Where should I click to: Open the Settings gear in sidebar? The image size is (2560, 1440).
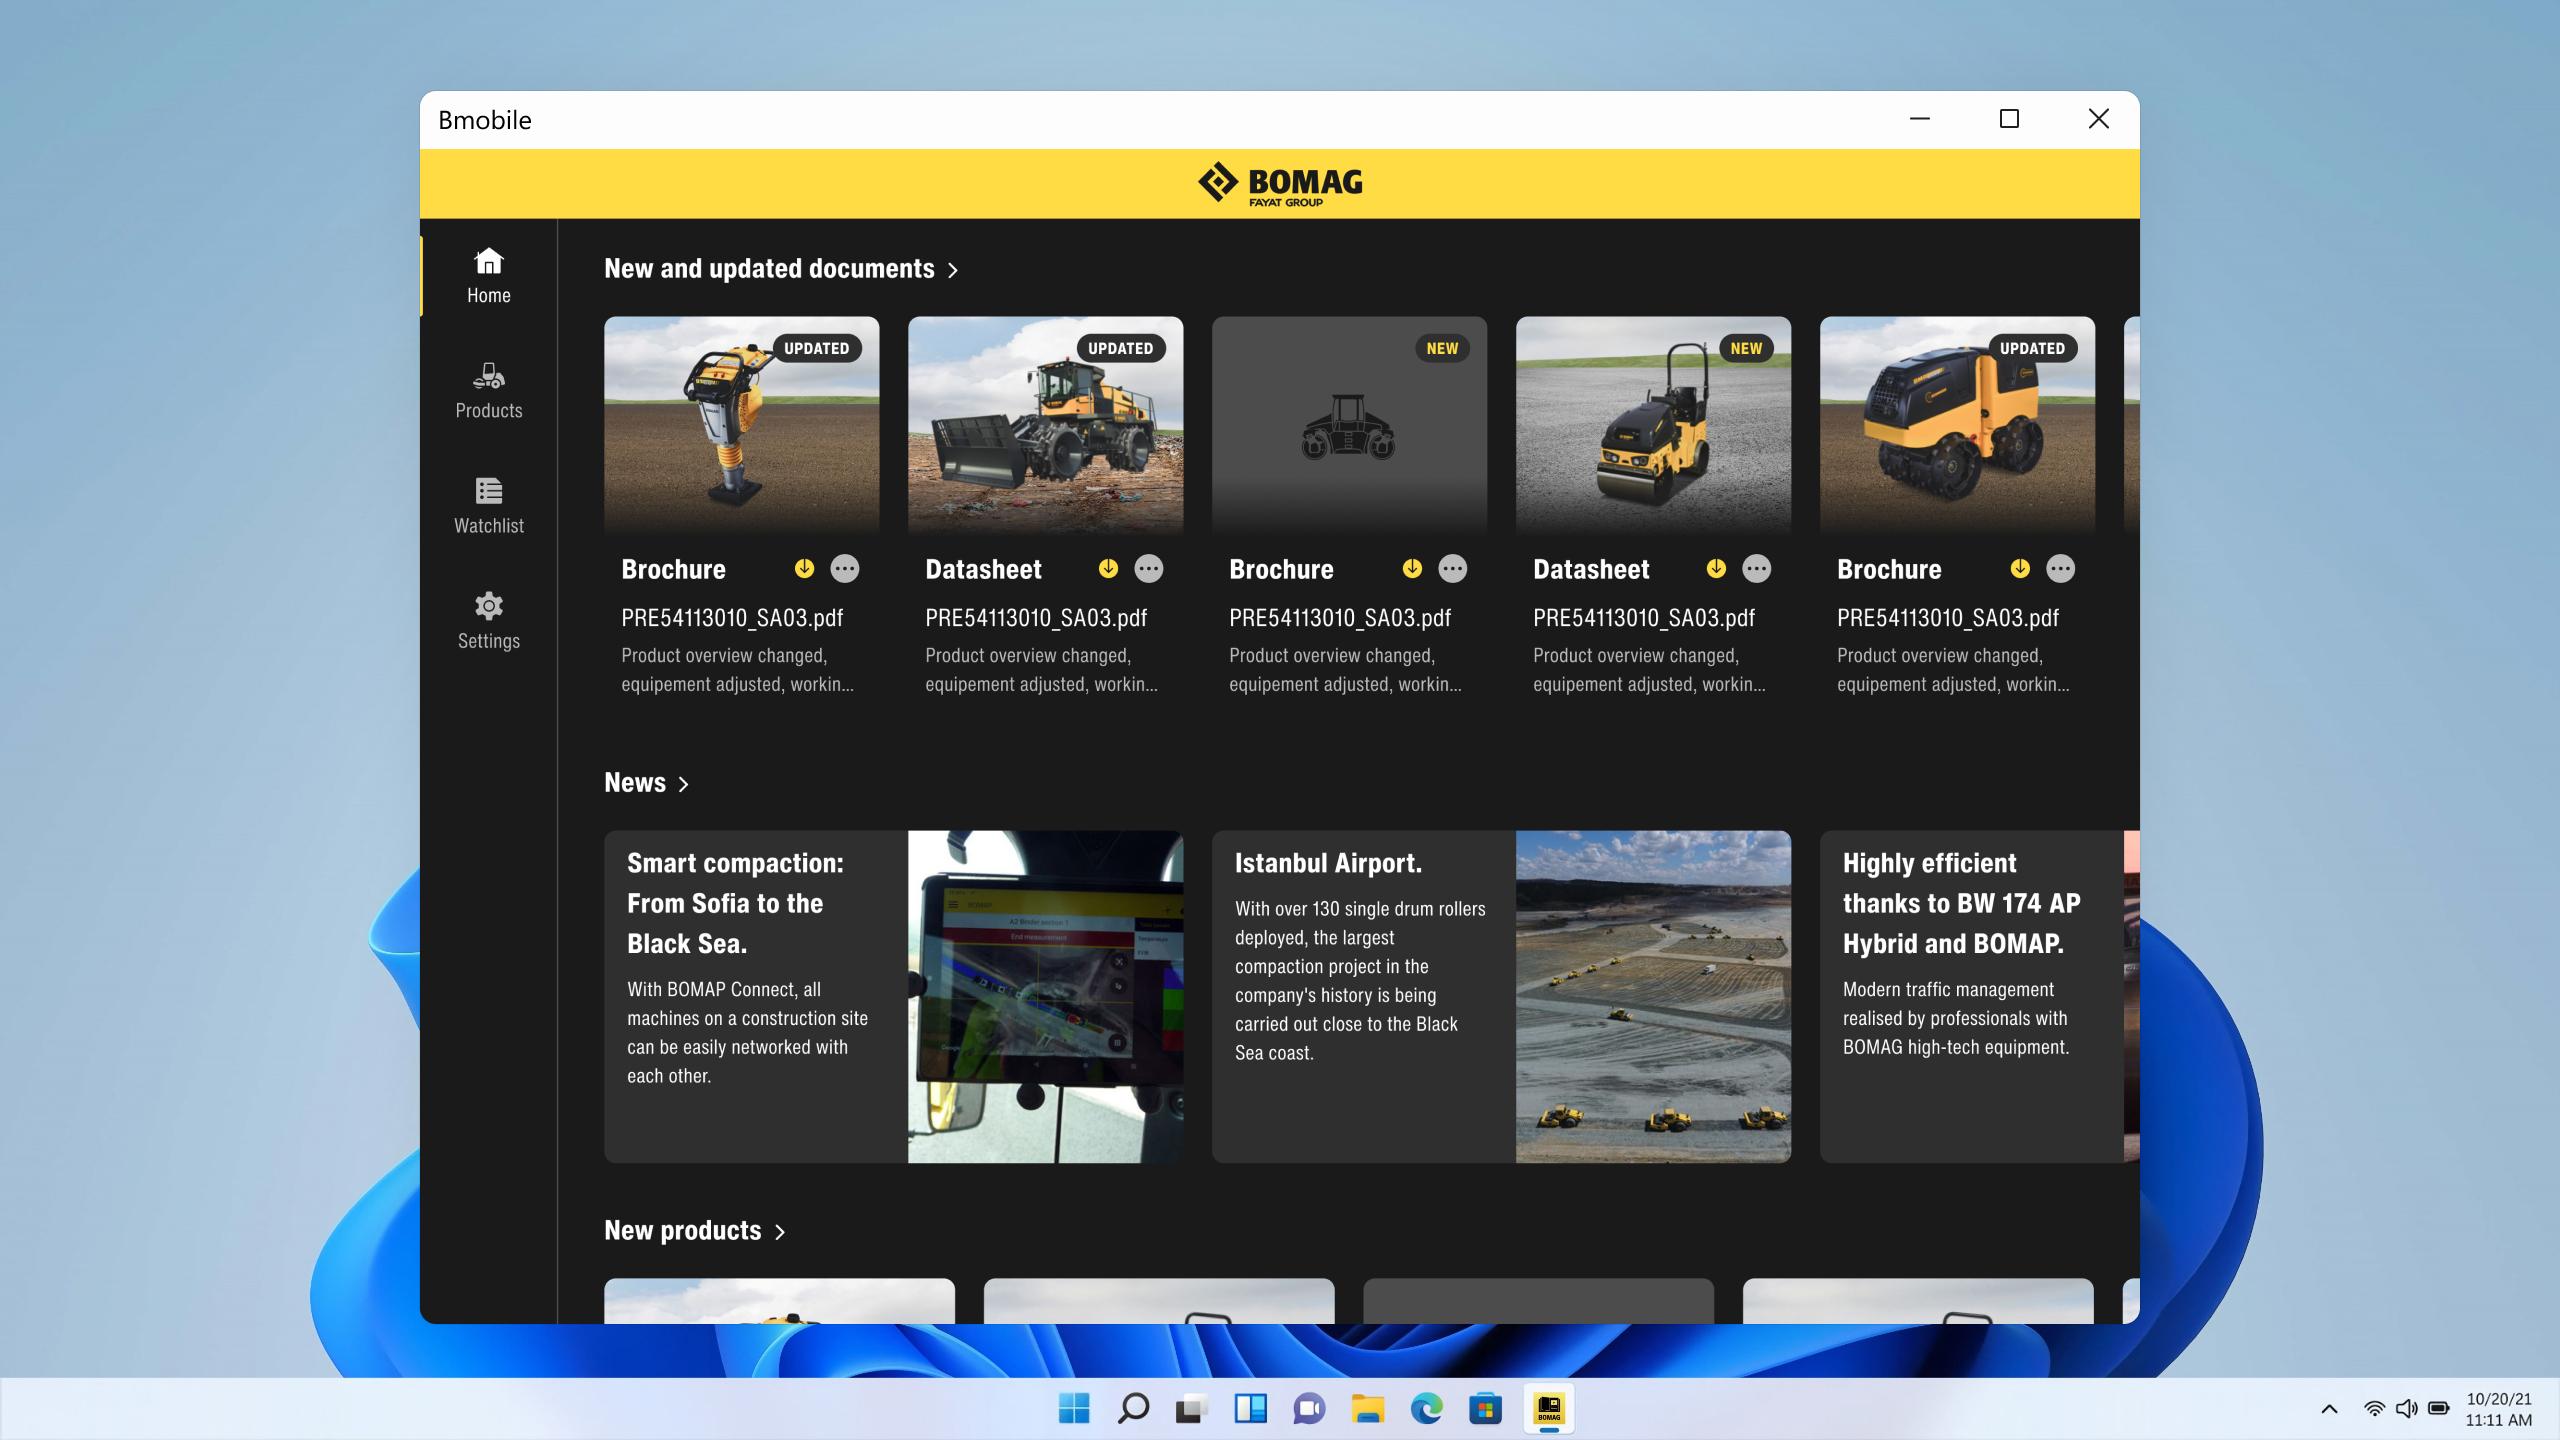tap(488, 621)
